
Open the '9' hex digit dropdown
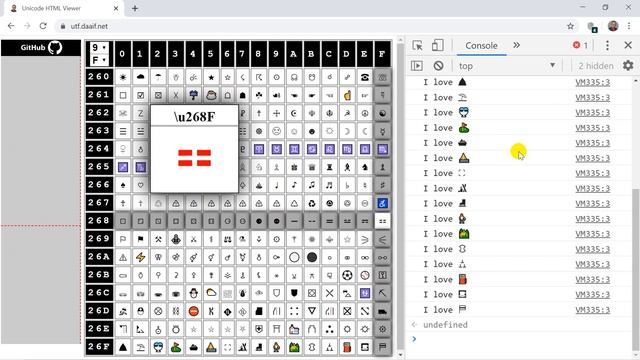(x=99, y=48)
